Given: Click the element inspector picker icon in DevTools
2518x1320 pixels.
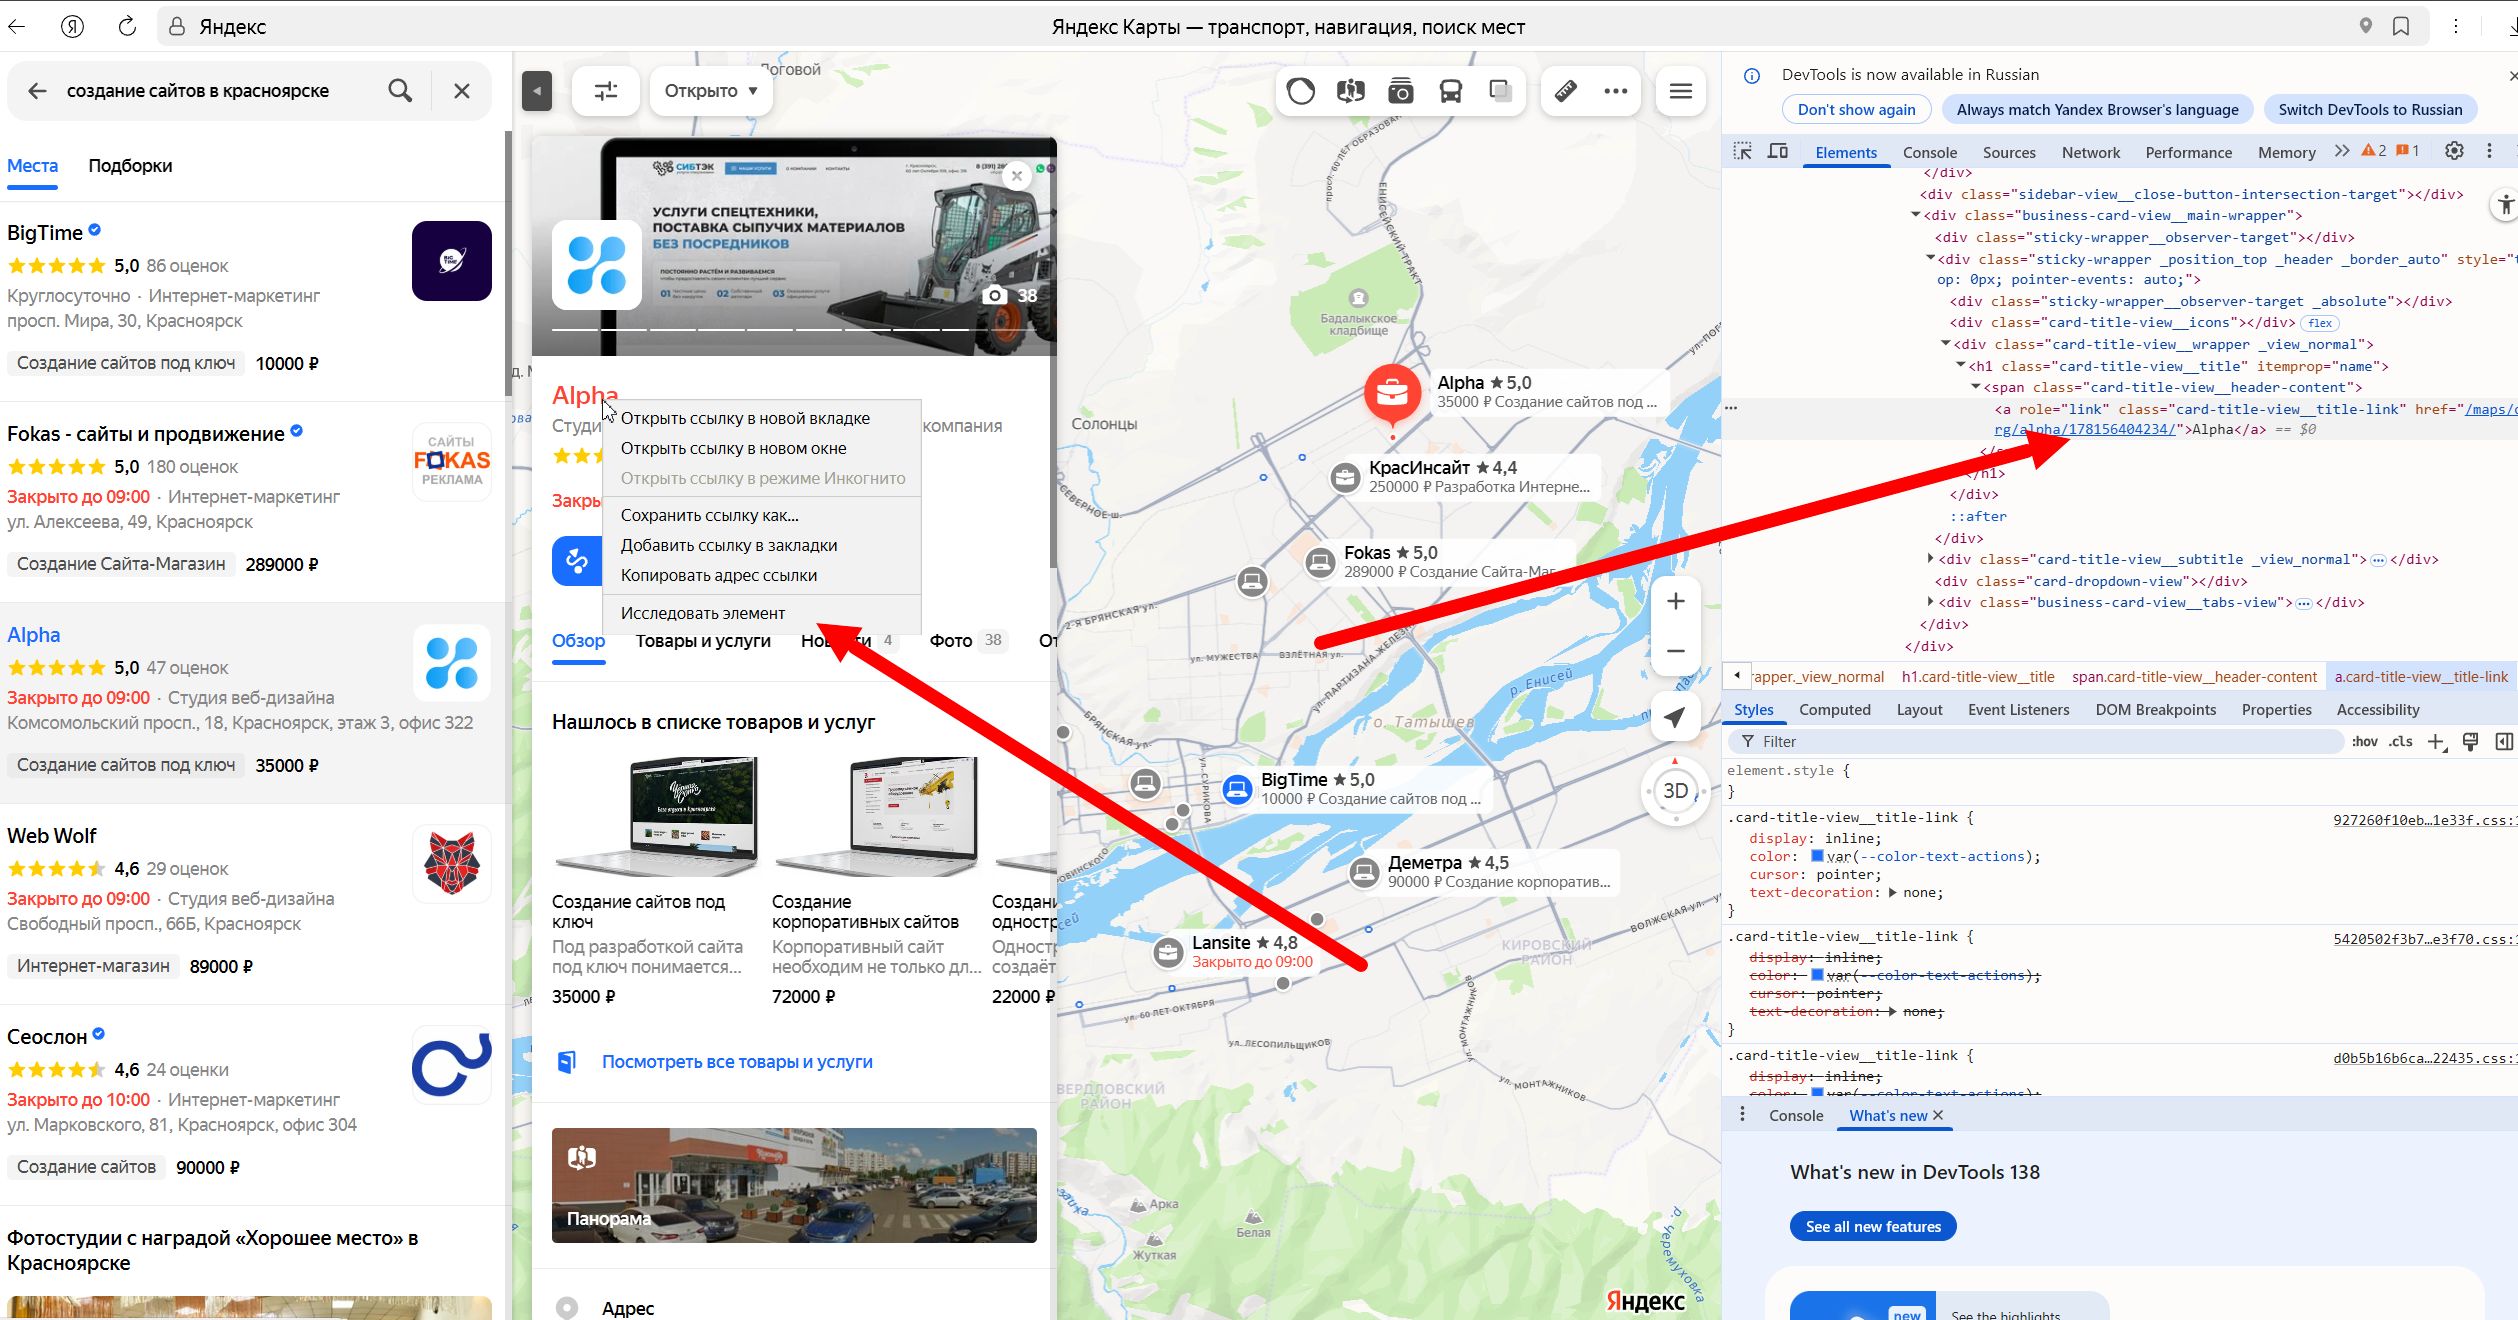Looking at the screenshot, I should pyautogui.click(x=1743, y=151).
